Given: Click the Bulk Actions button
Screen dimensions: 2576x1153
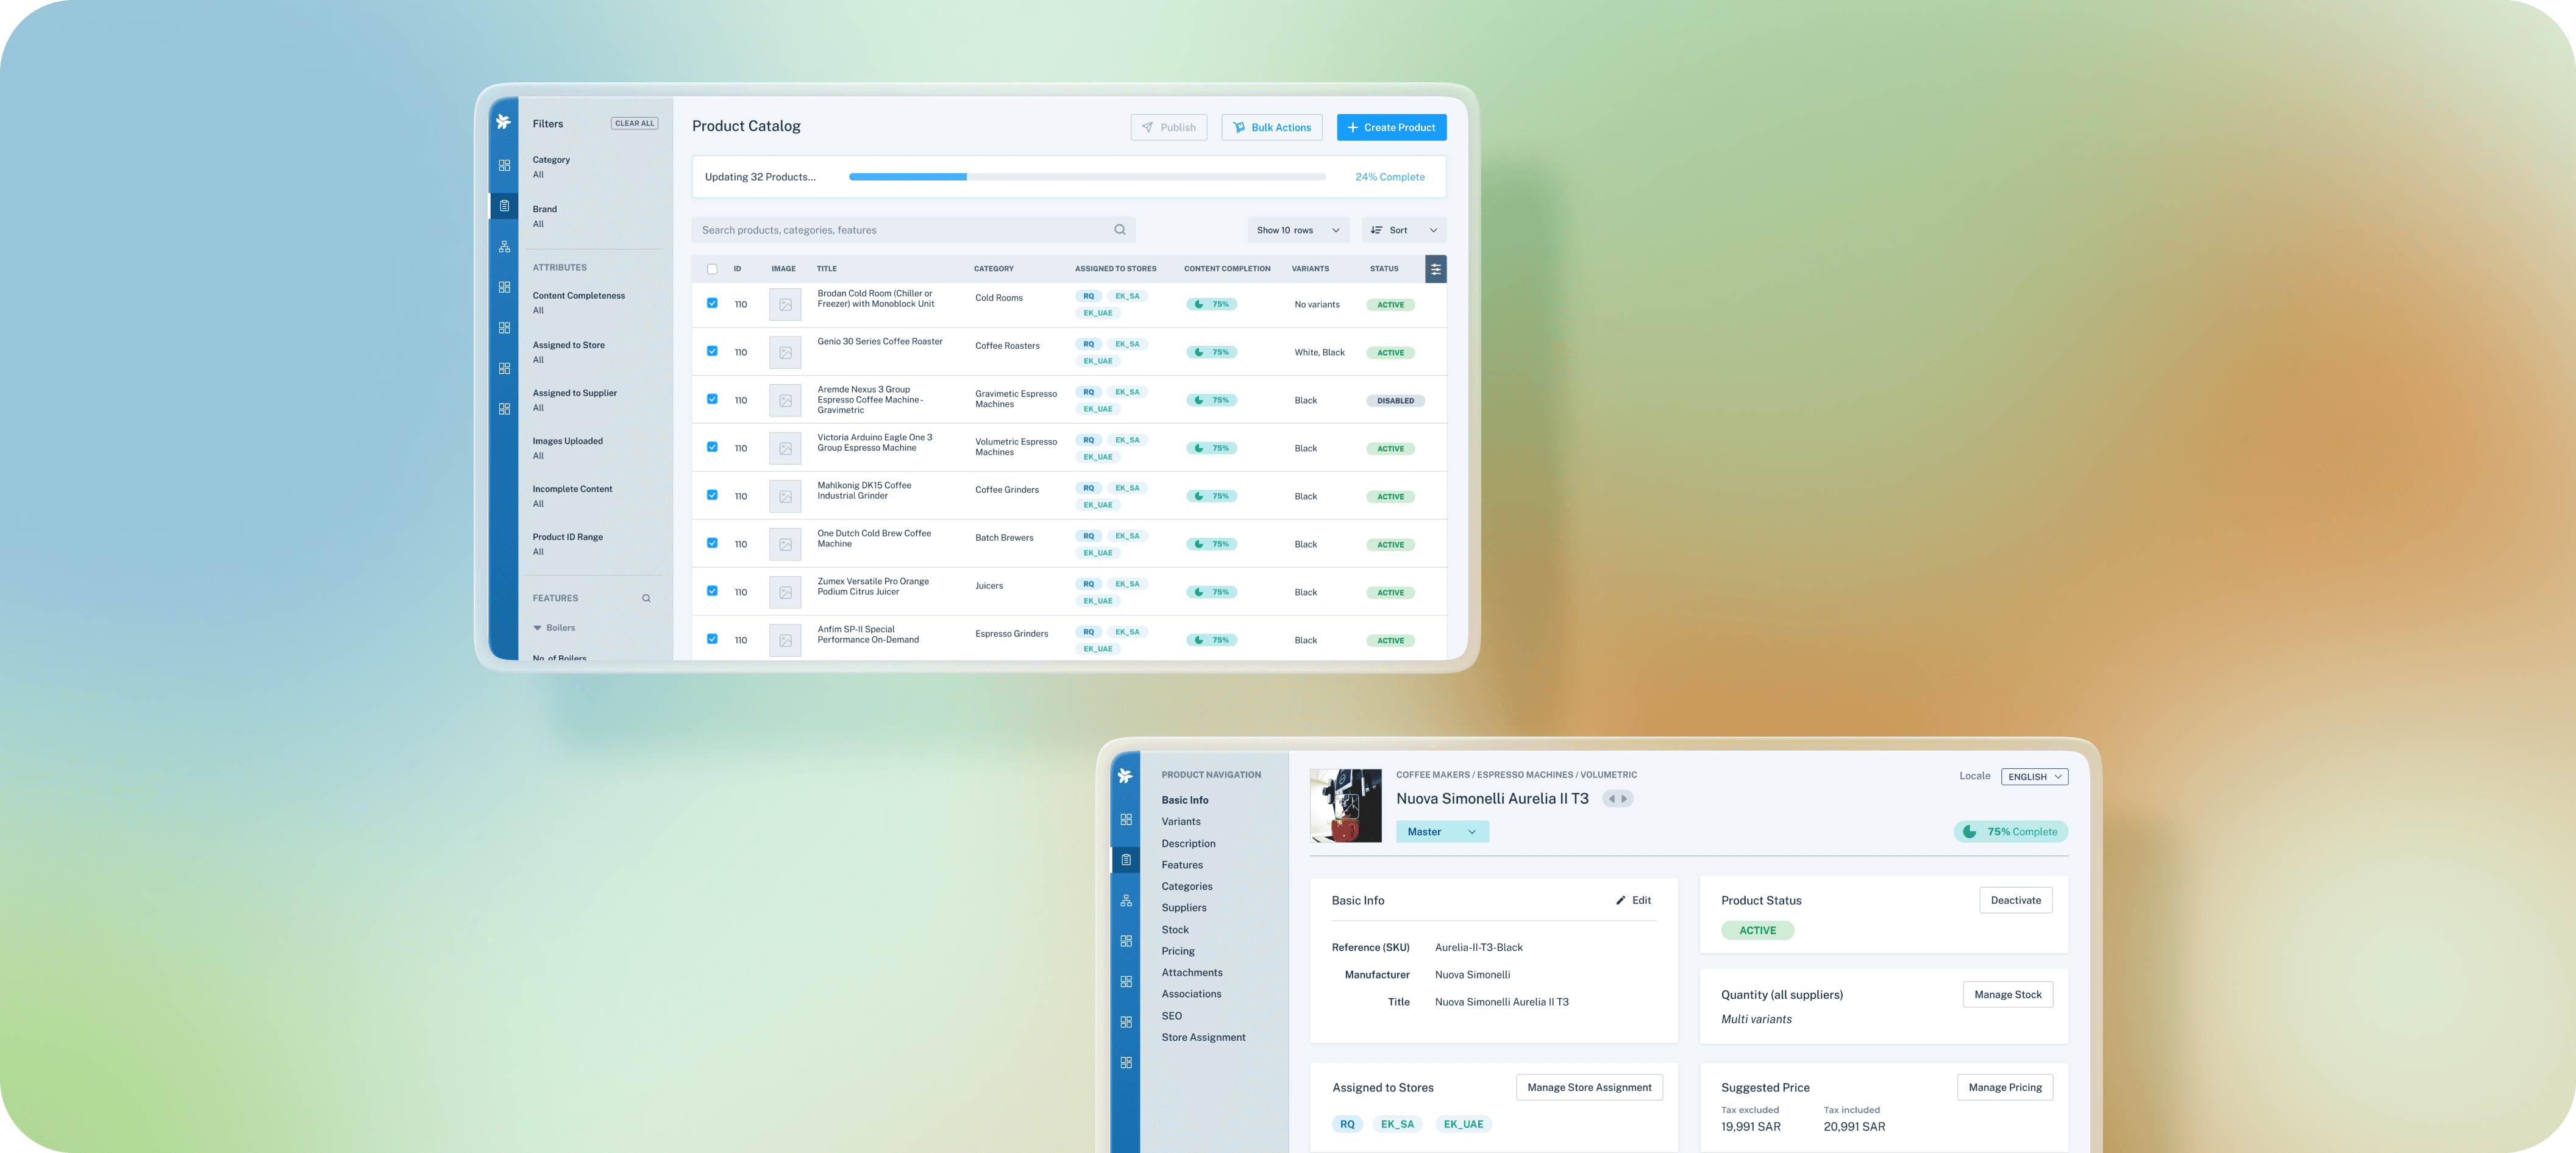Looking at the screenshot, I should [x=1271, y=127].
